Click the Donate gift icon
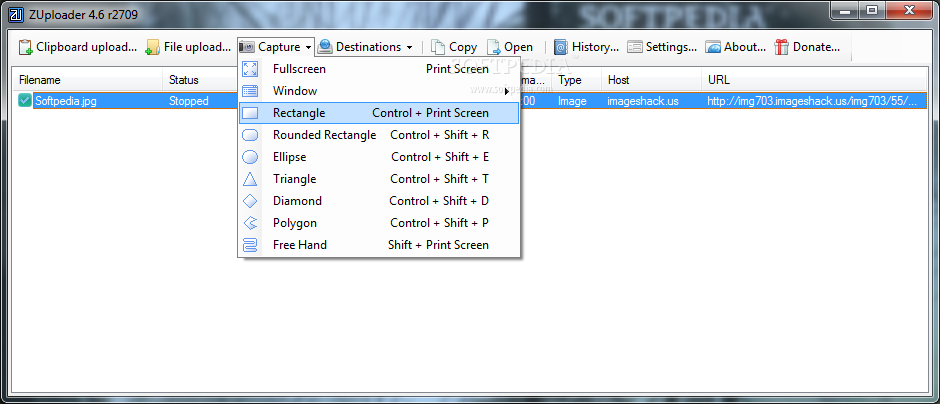The width and height of the screenshot is (940, 404). point(781,47)
